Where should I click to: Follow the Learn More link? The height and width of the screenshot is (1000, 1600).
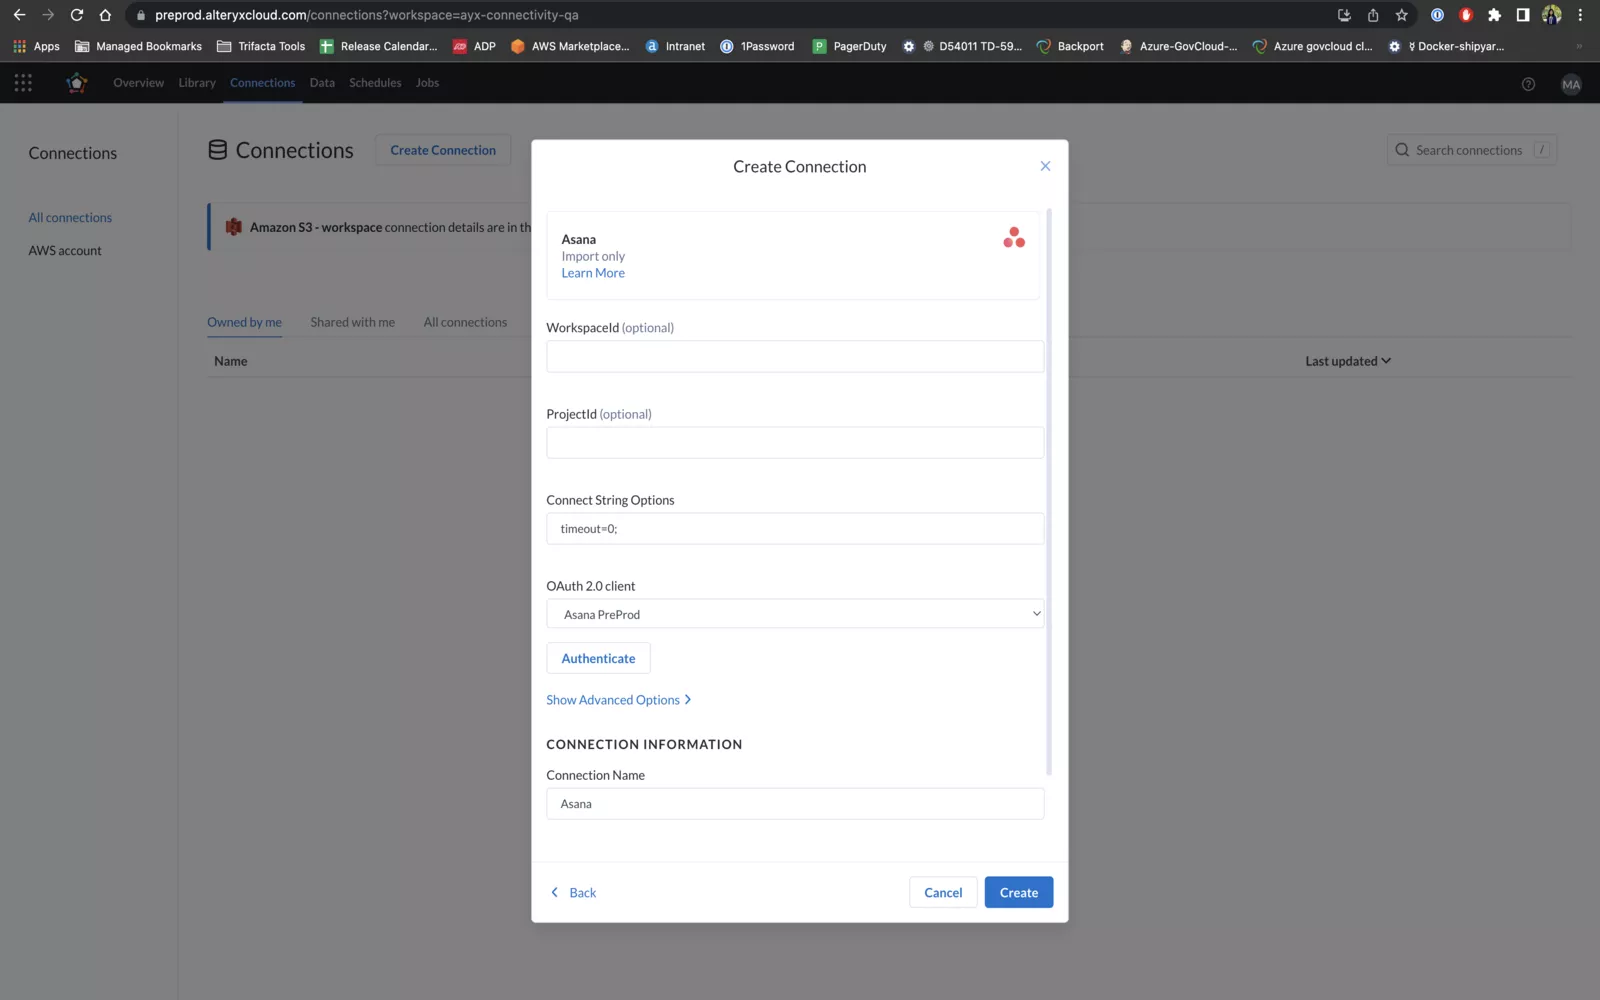tap(593, 273)
